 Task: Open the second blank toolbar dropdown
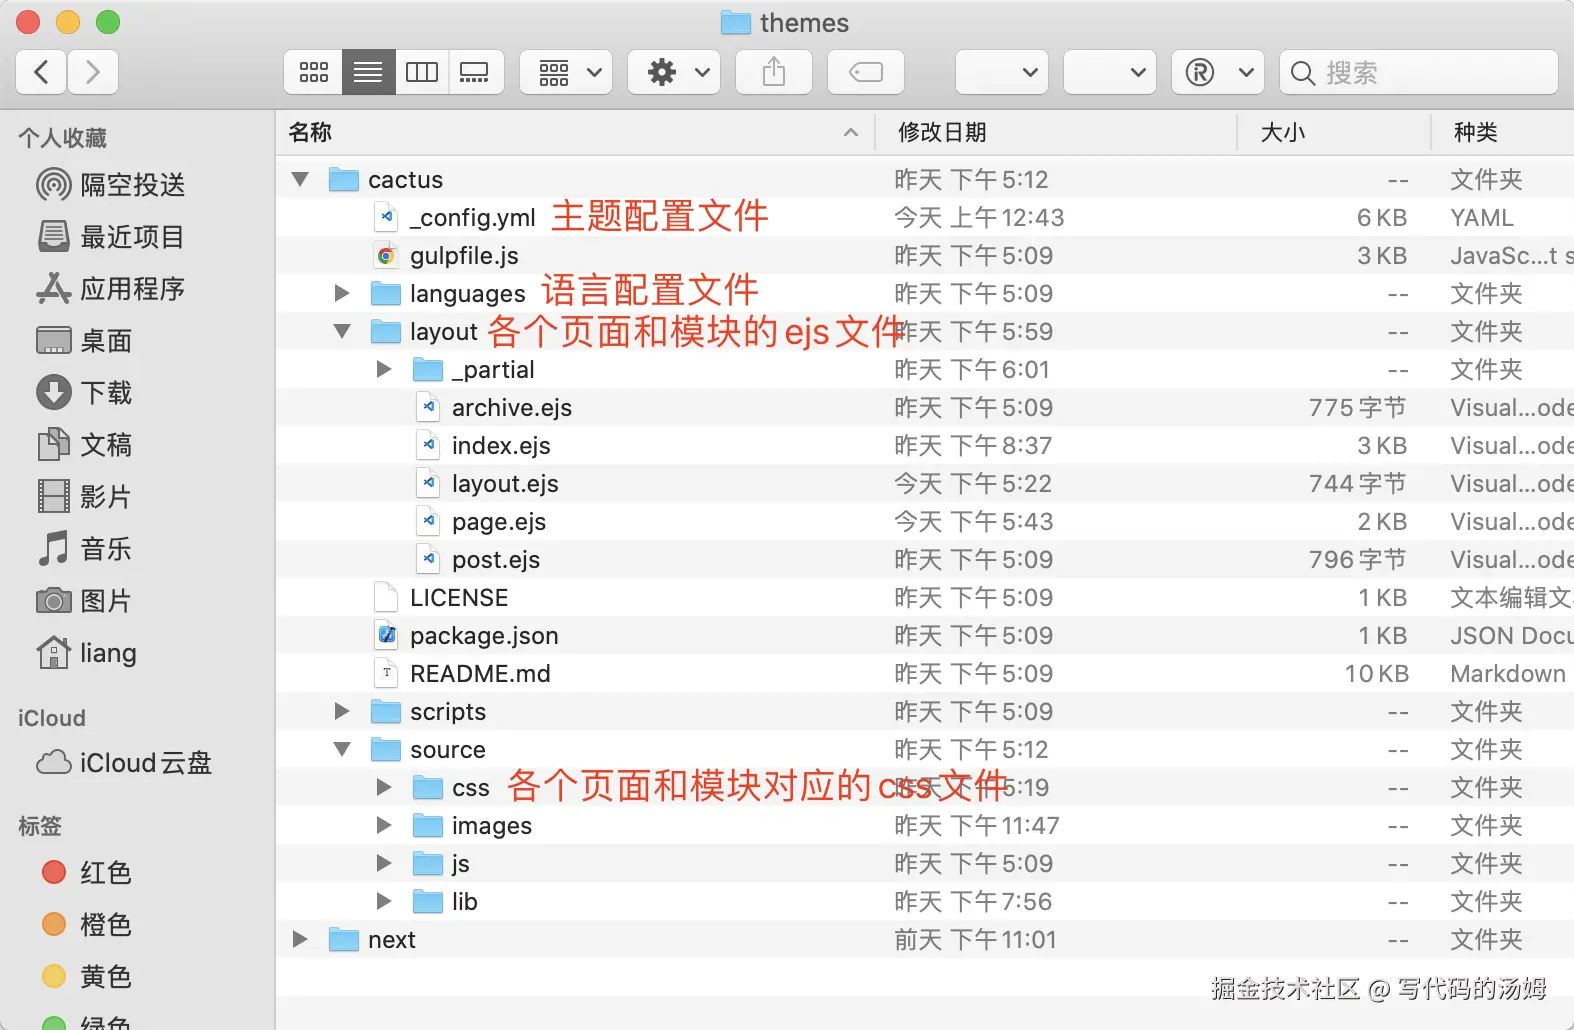point(1110,72)
